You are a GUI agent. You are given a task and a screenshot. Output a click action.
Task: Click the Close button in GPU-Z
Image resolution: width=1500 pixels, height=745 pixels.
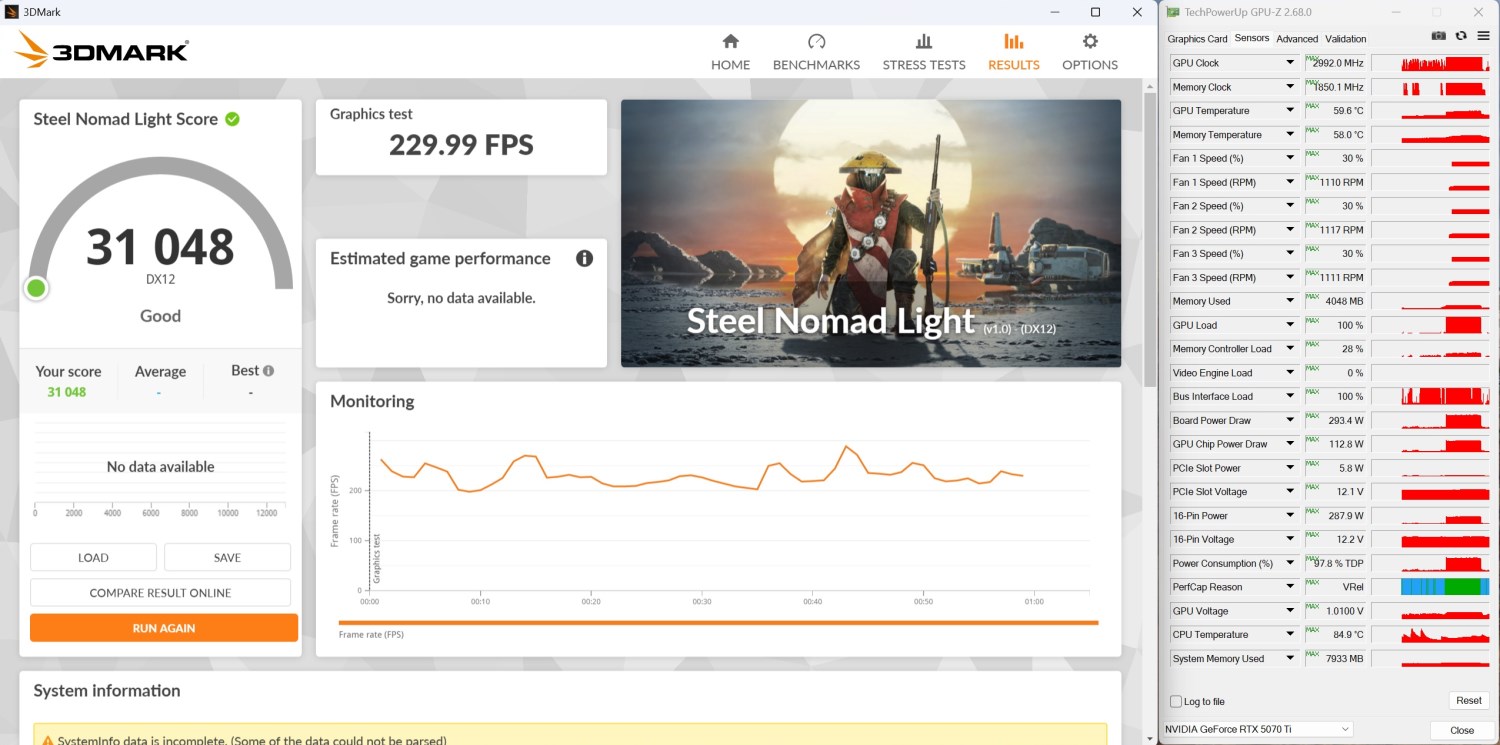(x=1462, y=730)
